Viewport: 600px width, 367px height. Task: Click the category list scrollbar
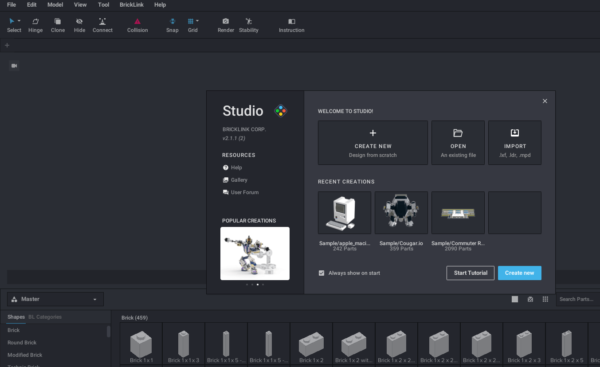pos(108,331)
